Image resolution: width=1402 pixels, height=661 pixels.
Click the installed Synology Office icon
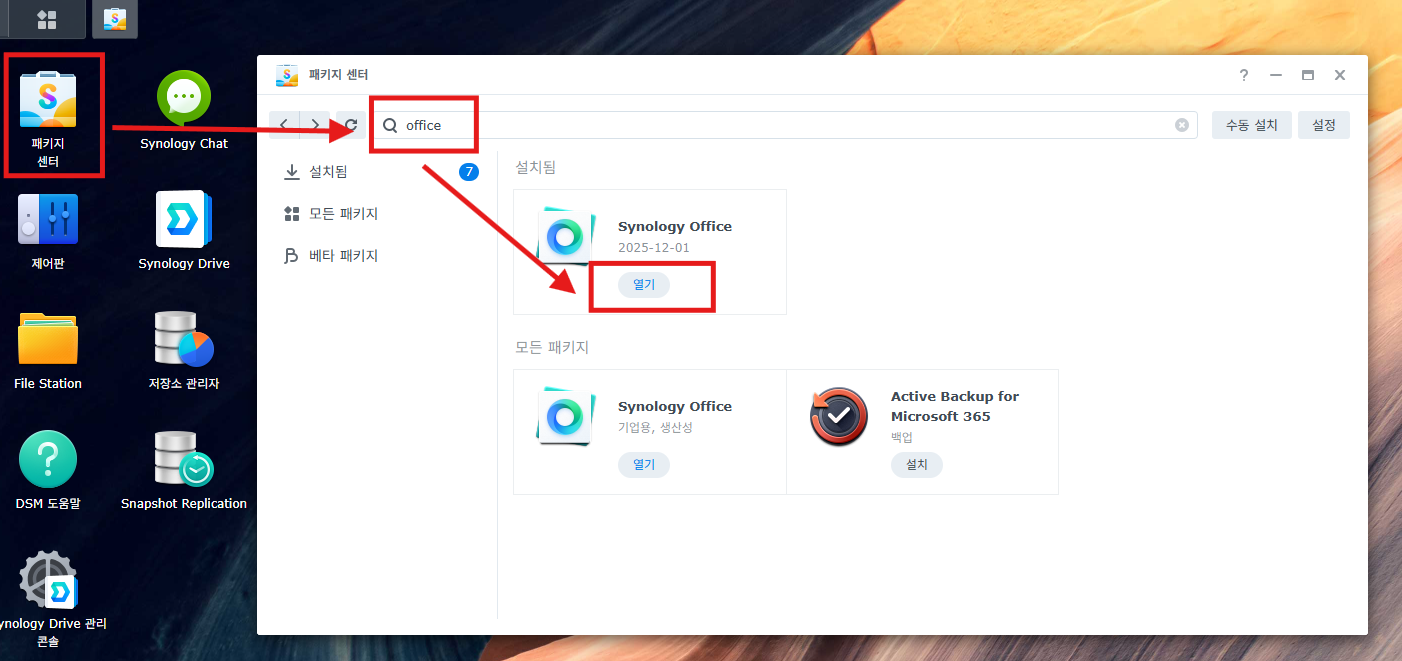pyautogui.click(x=565, y=238)
